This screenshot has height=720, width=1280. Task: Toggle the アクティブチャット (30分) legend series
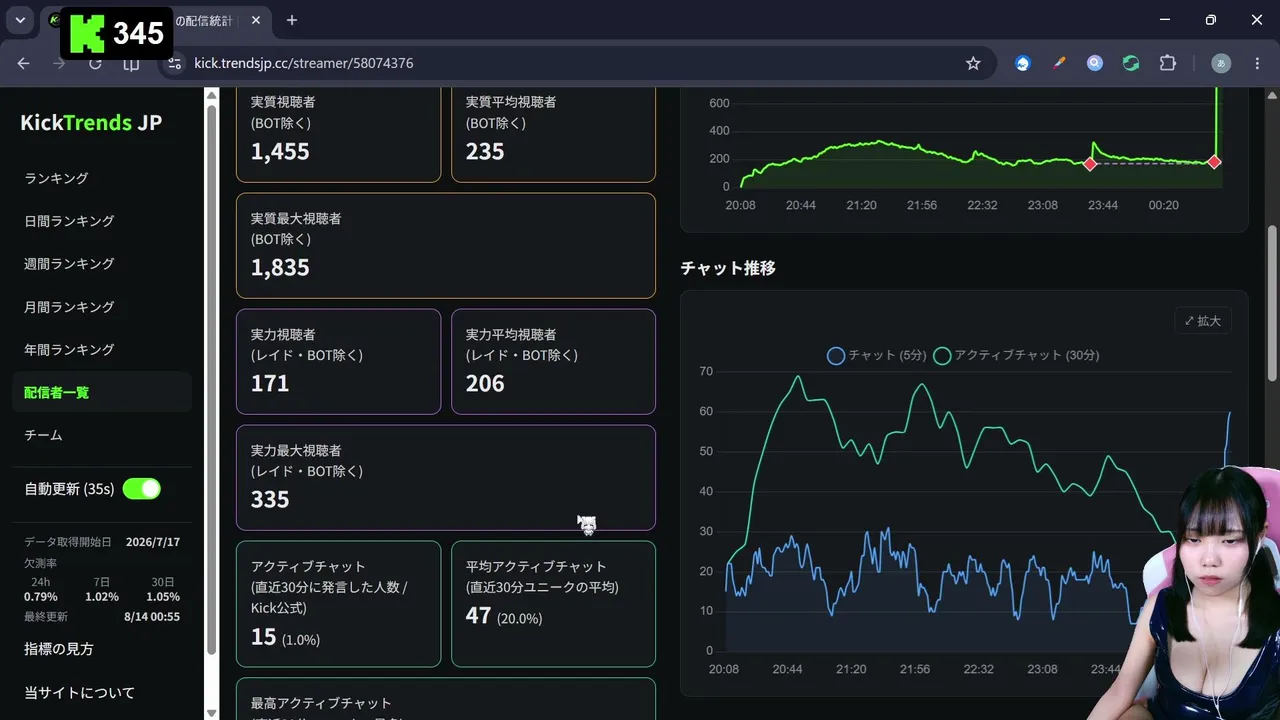pos(1016,355)
